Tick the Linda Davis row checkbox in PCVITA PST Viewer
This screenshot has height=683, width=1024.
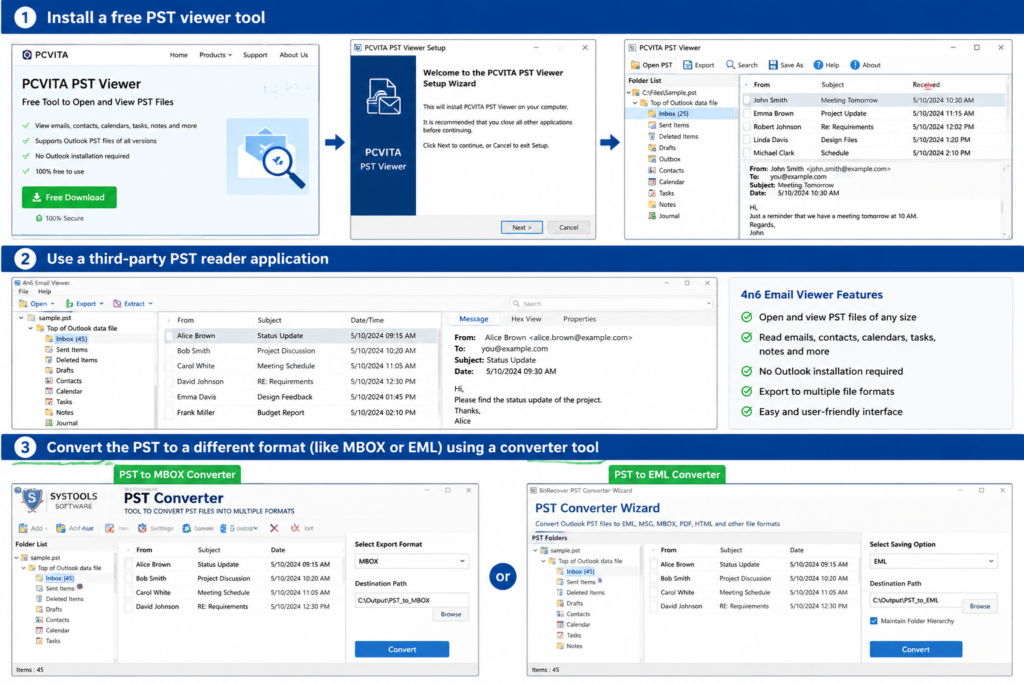(746, 140)
